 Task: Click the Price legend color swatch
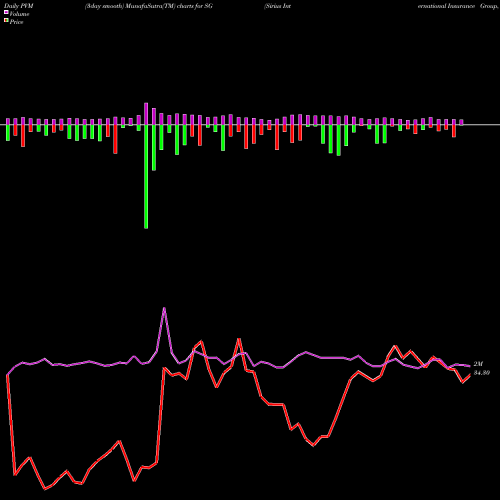[x=6, y=21]
